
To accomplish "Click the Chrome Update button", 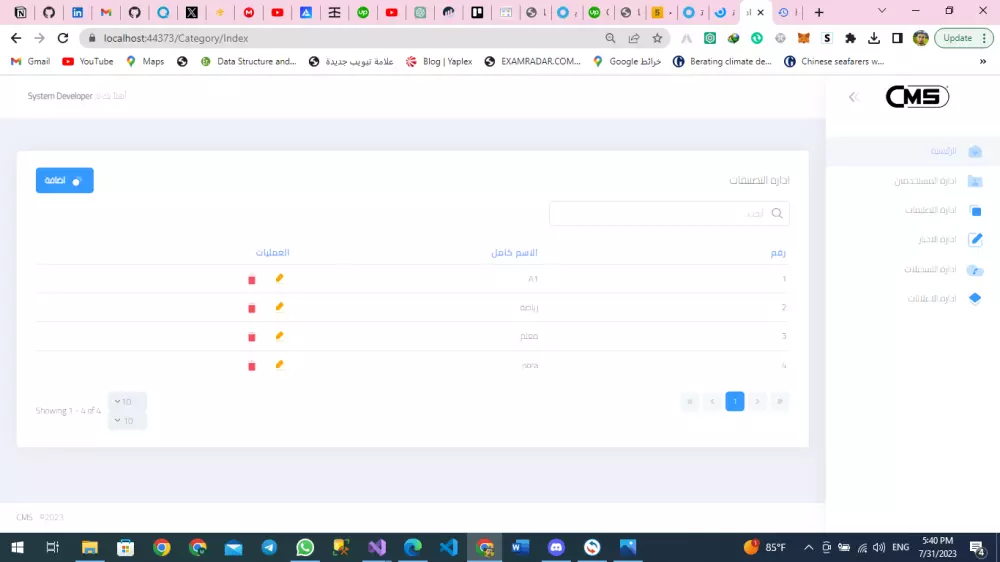I will [964, 38].
